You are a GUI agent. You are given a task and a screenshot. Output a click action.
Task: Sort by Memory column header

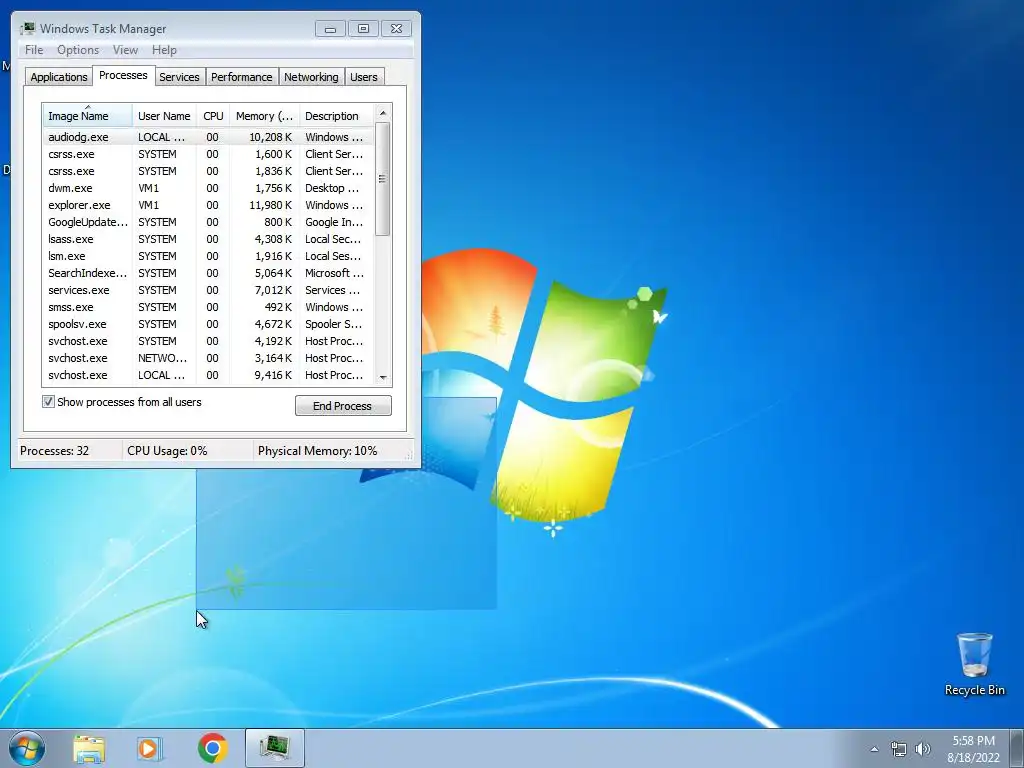coord(264,116)
